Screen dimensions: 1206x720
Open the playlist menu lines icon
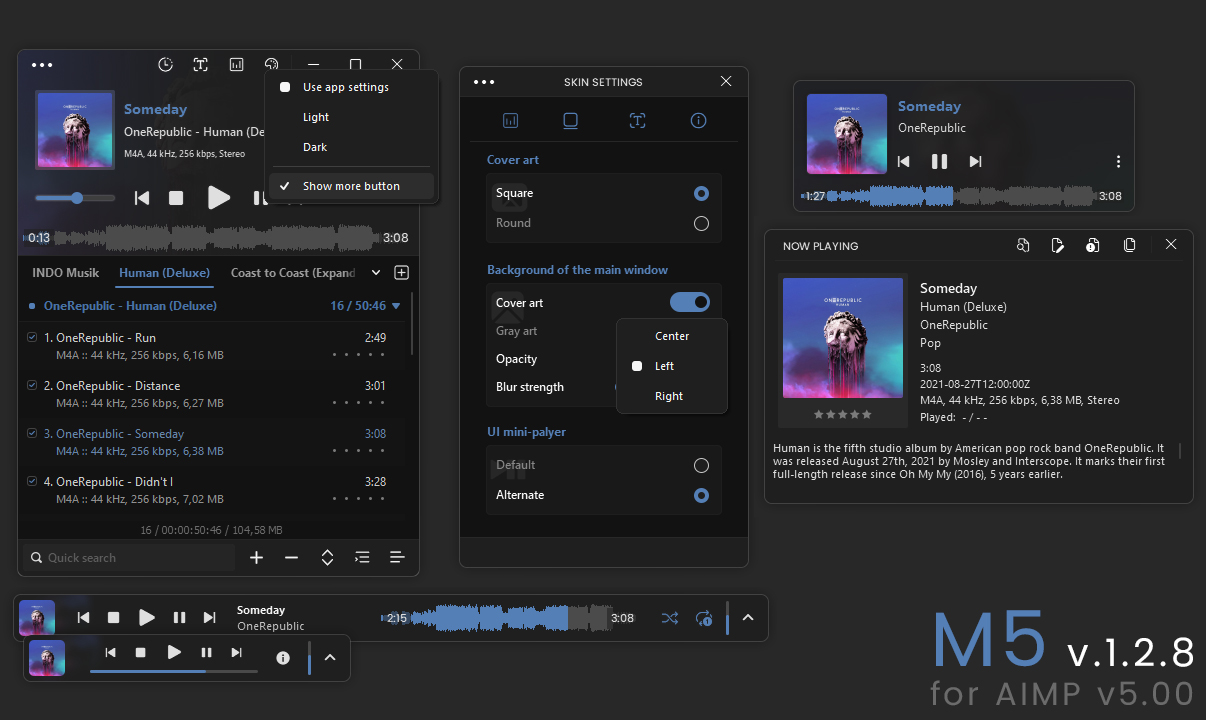[397, 558]
